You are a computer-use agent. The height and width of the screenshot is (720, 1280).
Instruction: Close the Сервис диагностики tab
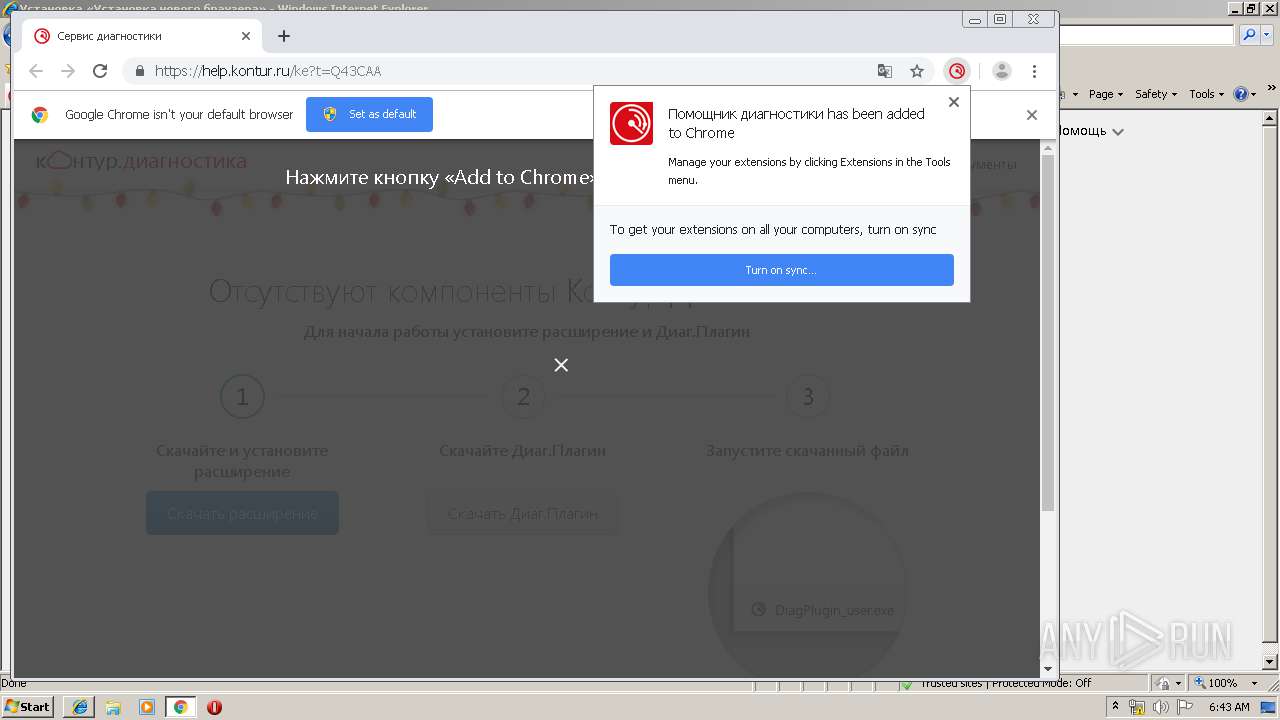(246, 36)
